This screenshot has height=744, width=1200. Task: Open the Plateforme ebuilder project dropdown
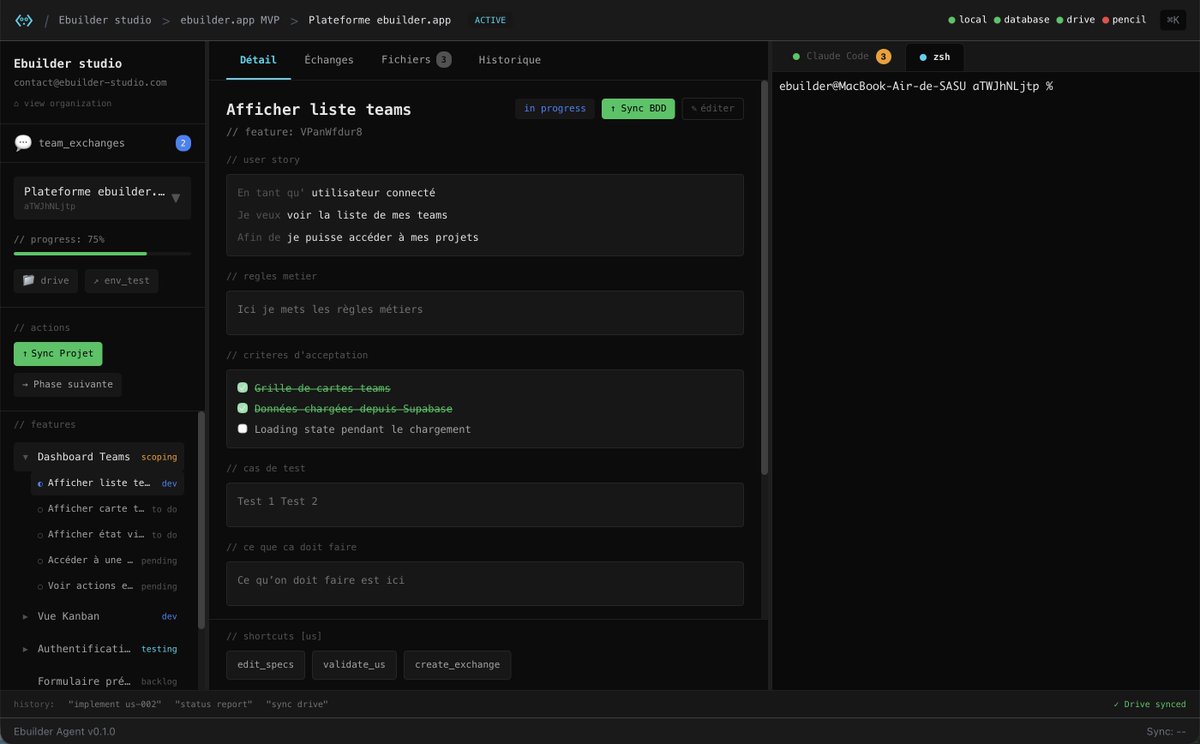(102, 198)
